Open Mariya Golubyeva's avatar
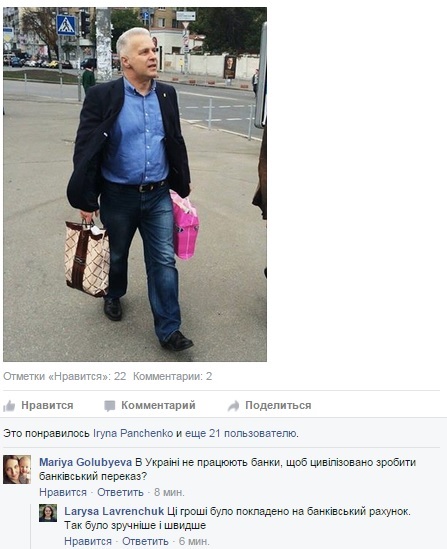 click(x=17, y=470)
